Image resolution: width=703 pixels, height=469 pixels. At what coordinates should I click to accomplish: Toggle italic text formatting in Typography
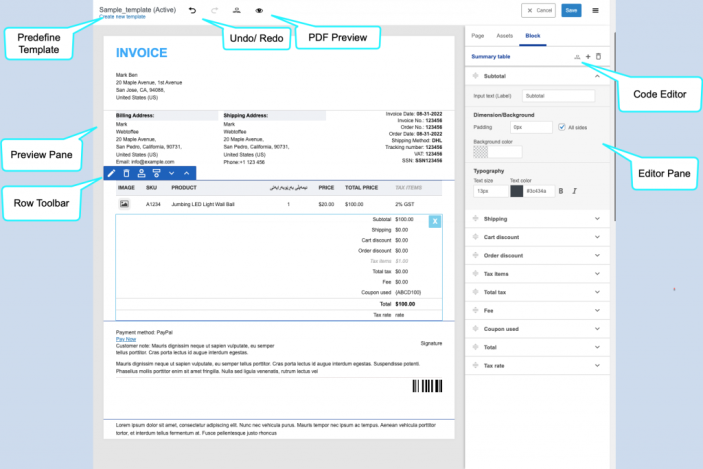pos(574,191)
